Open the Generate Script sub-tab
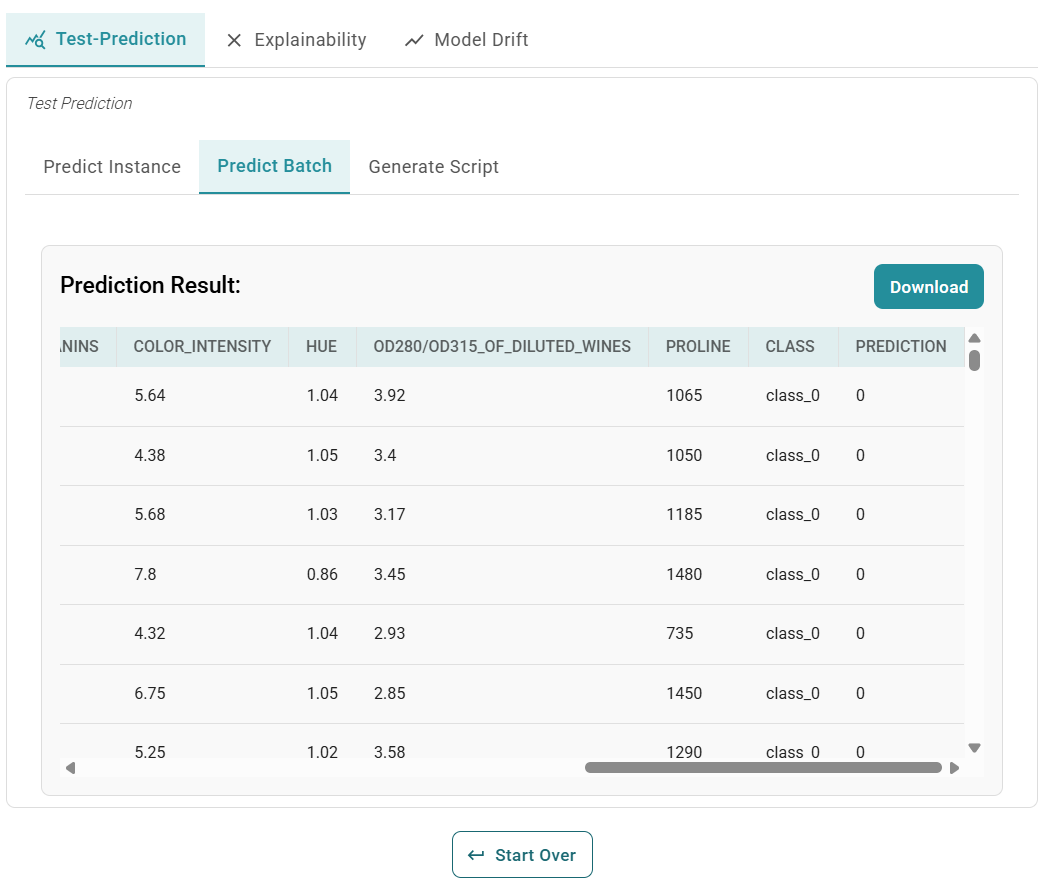The image size is (1047, 885). [x=433, y=167]
